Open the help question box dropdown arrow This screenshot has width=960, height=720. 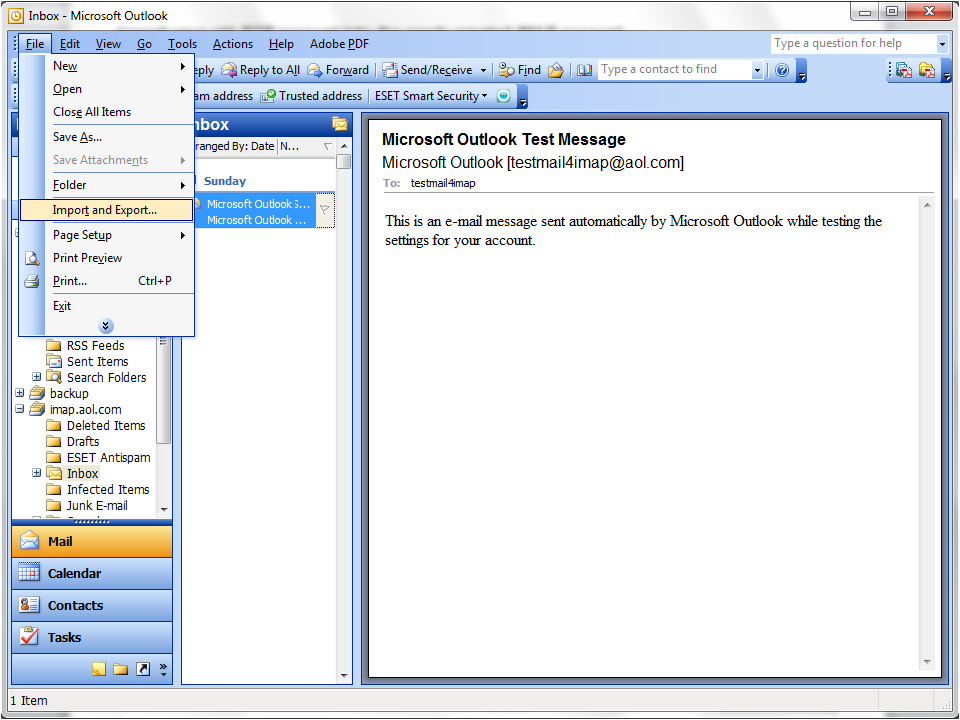(942, 44)
